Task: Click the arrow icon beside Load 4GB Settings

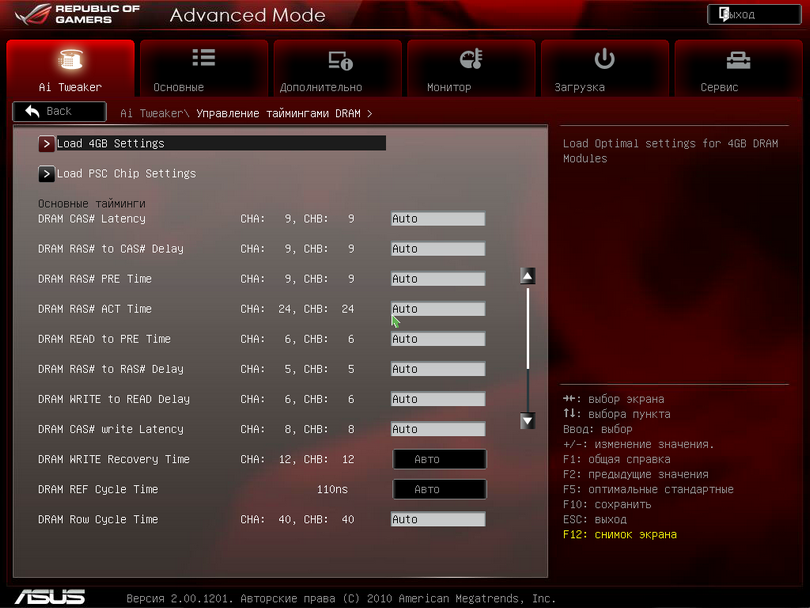Action: point(46,144)
